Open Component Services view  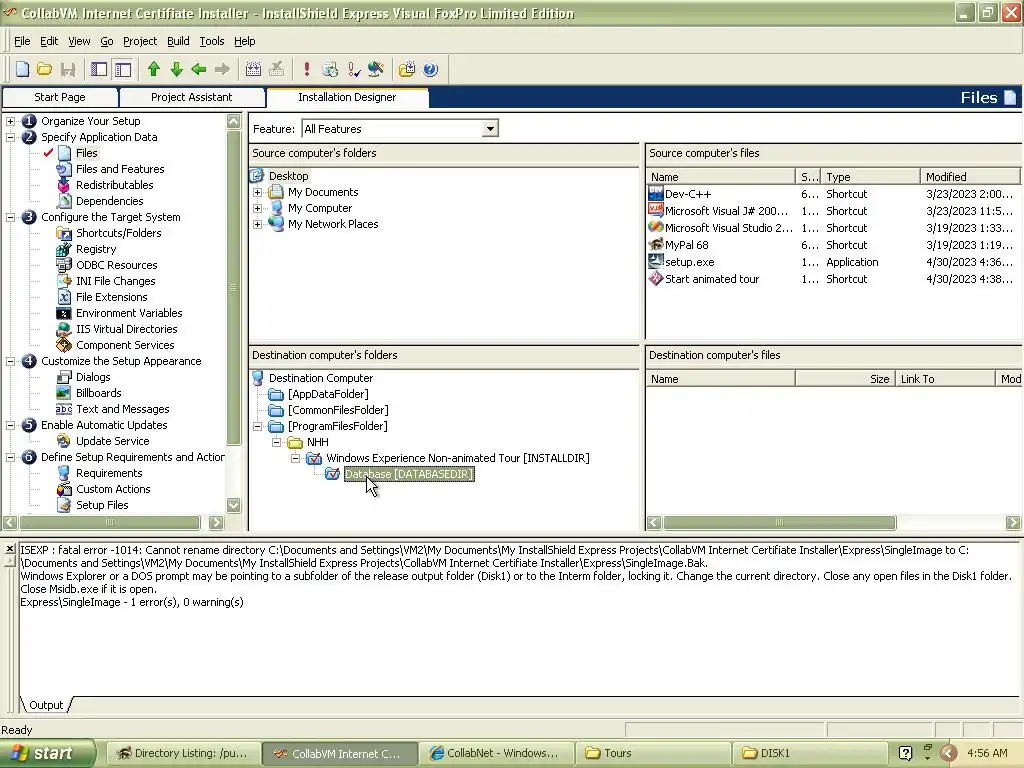click(125, 345)
